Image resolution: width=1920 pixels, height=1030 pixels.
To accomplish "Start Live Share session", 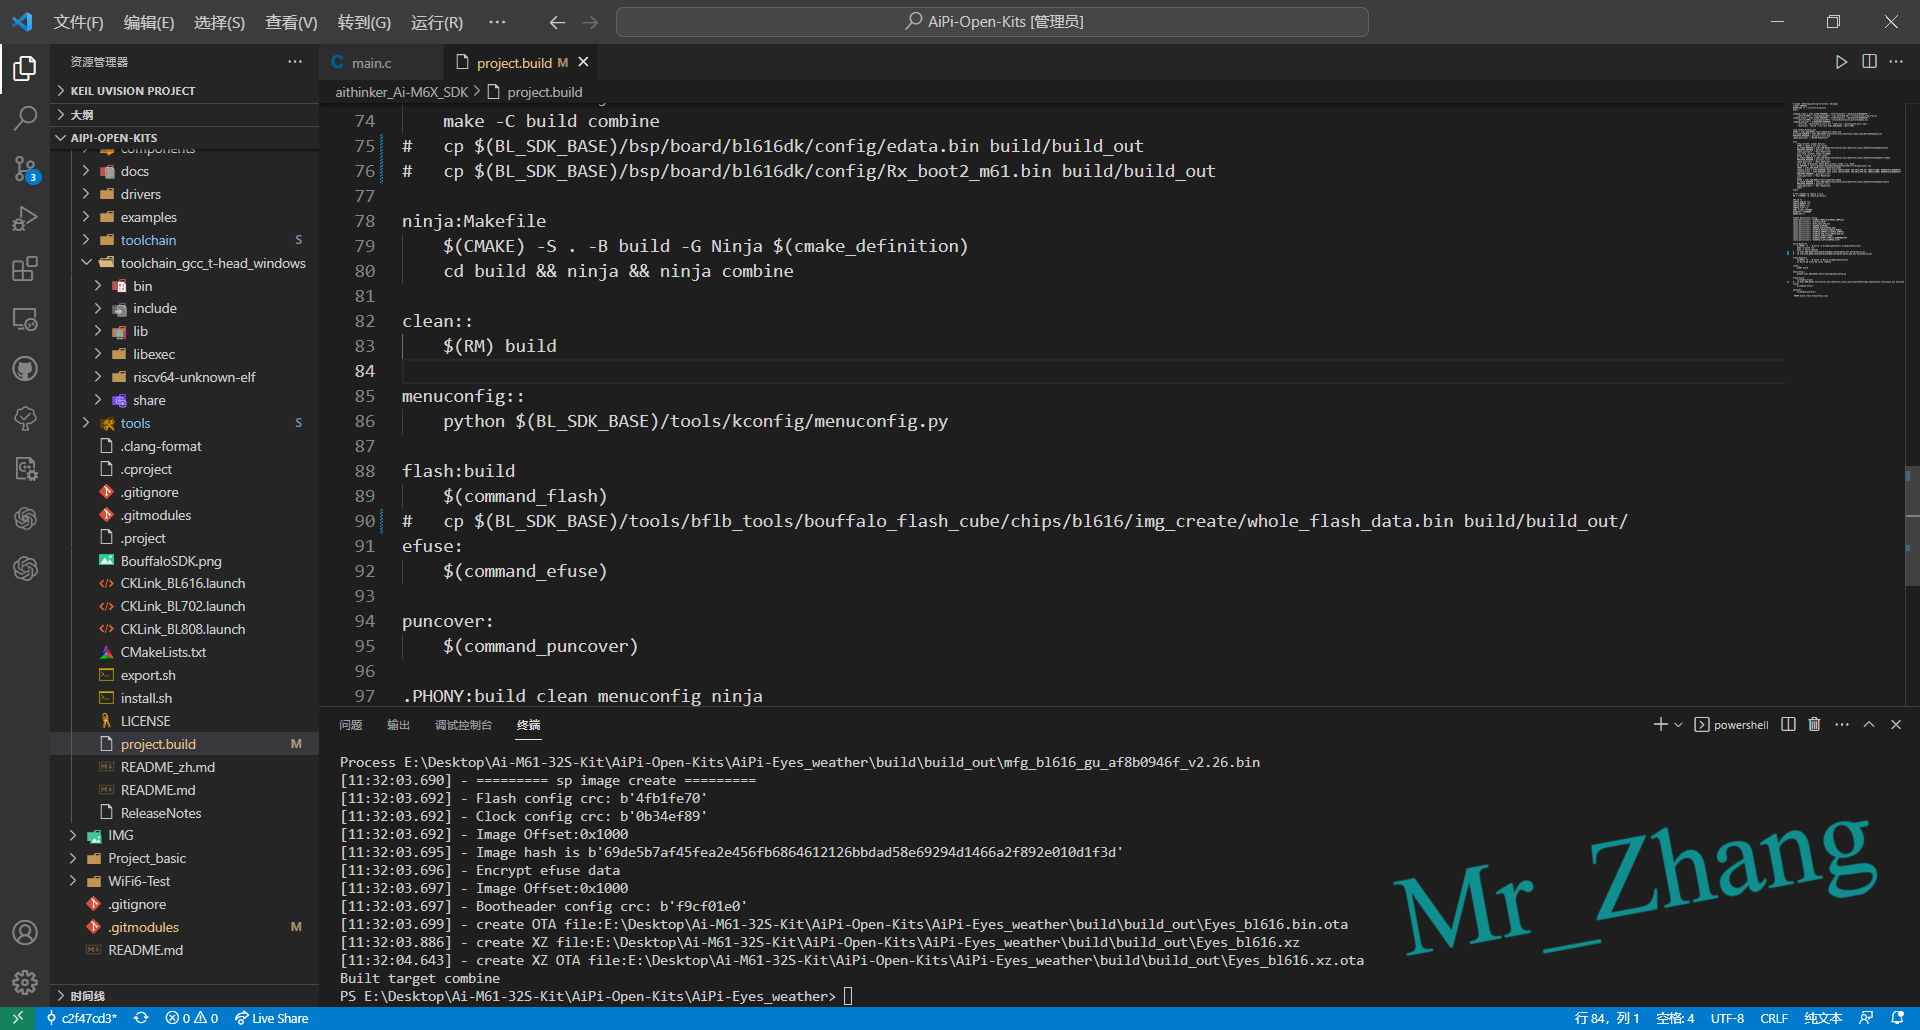I will click(271, 1018).
